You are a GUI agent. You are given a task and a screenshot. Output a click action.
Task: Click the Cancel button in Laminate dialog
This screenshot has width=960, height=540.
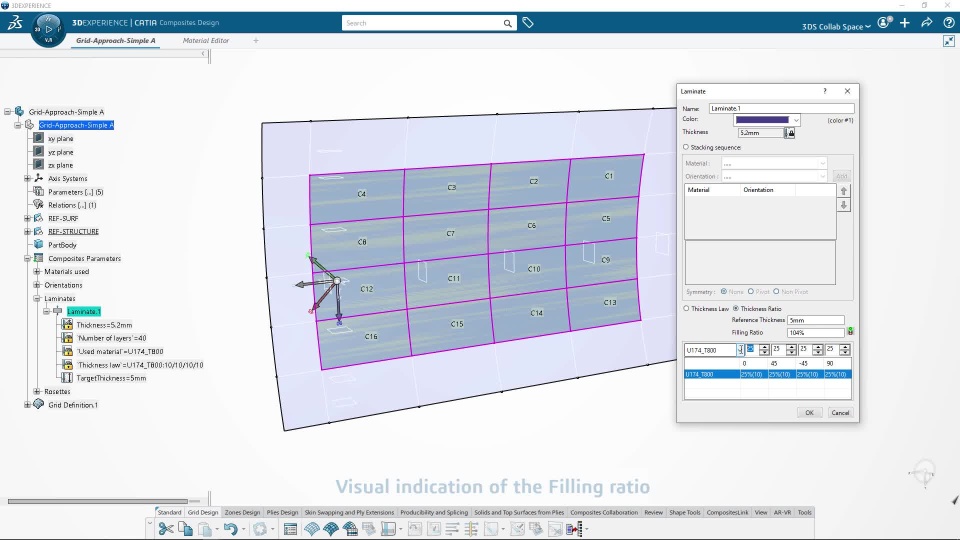click(x=840, y=413)
